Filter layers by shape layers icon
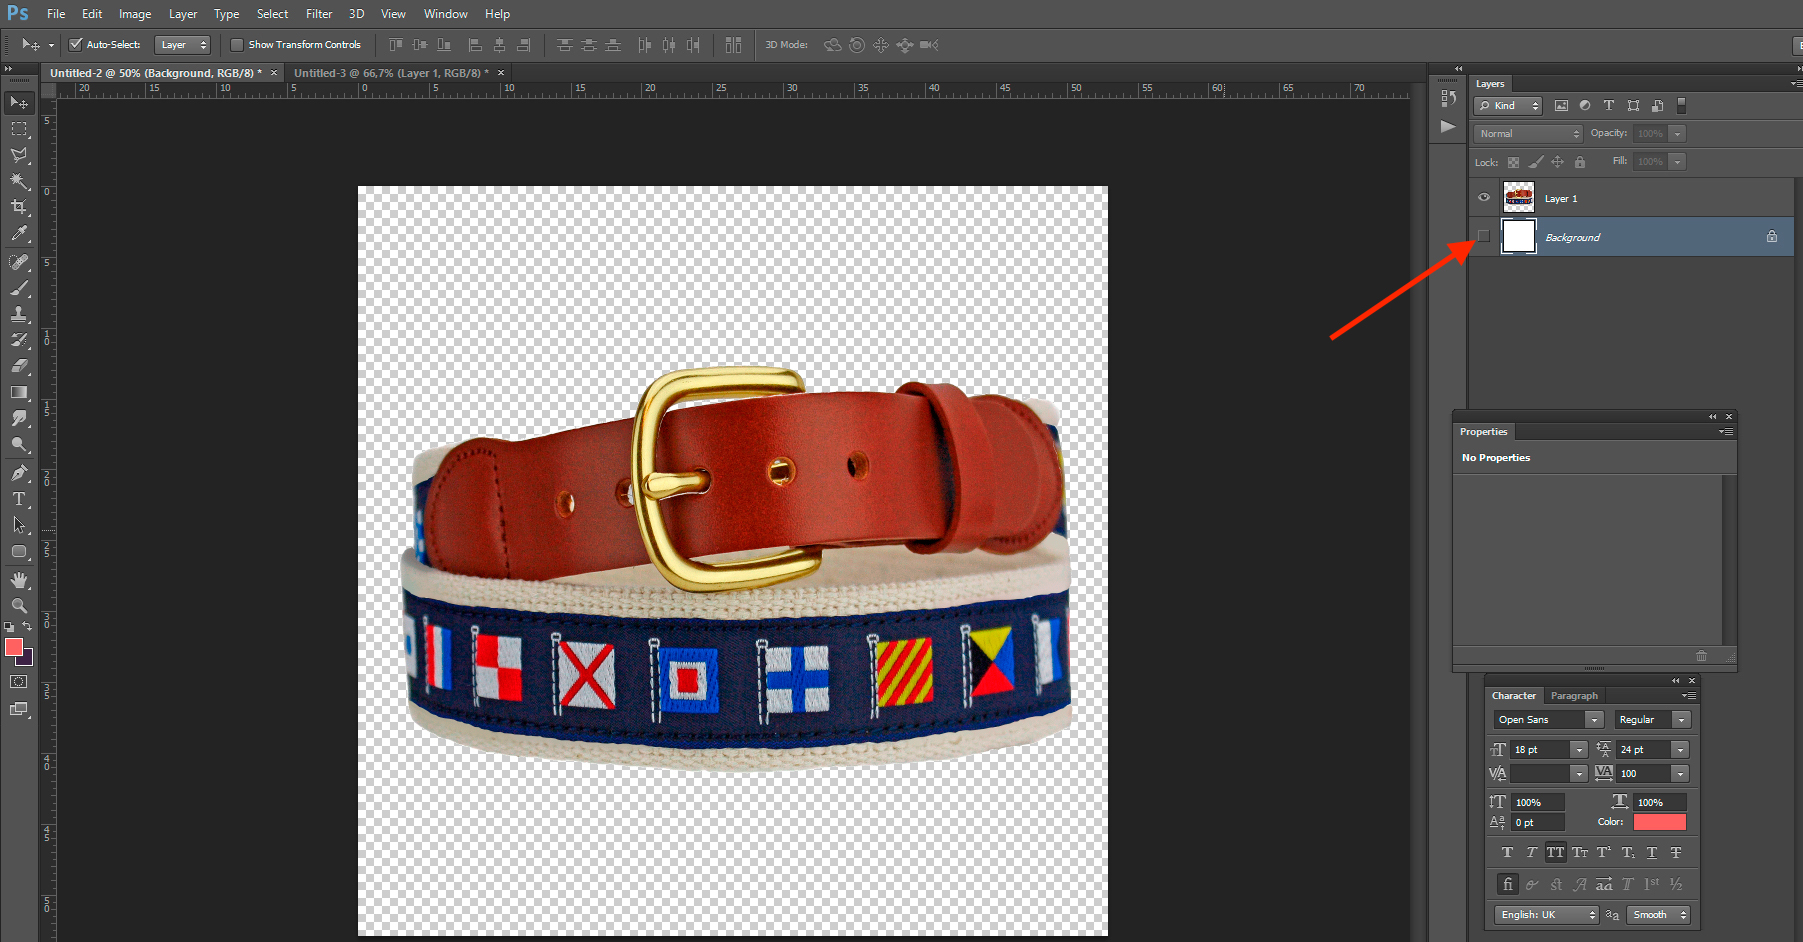This screenshot has width=1803, height=942. click(x=1633, y=105)
